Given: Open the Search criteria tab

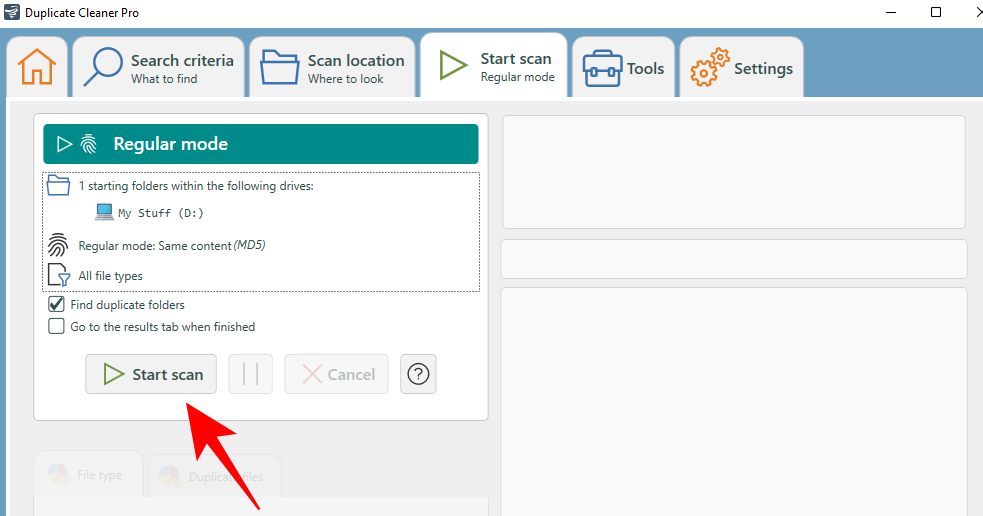Looking at the screenshot, I should pyautogui.click(x=159, y=68).
